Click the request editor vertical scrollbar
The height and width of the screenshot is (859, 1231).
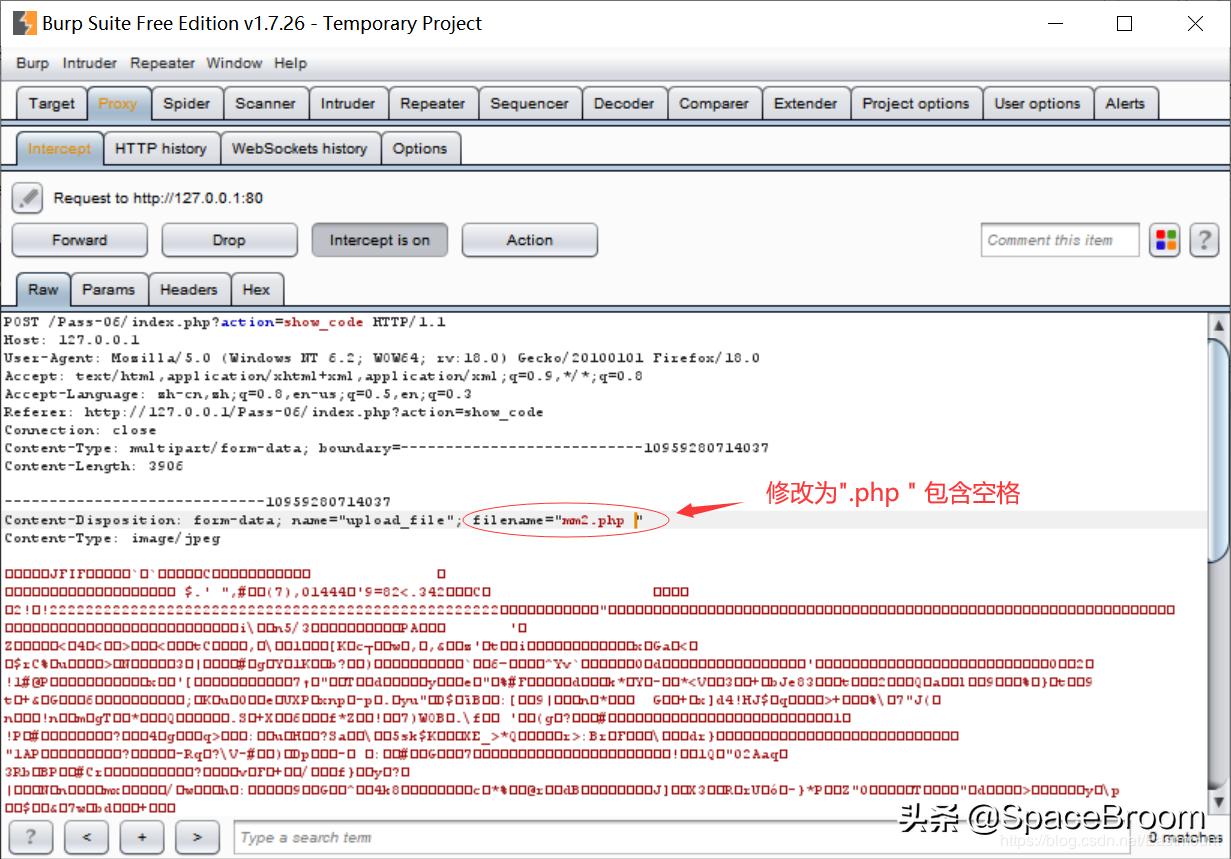1217,450
